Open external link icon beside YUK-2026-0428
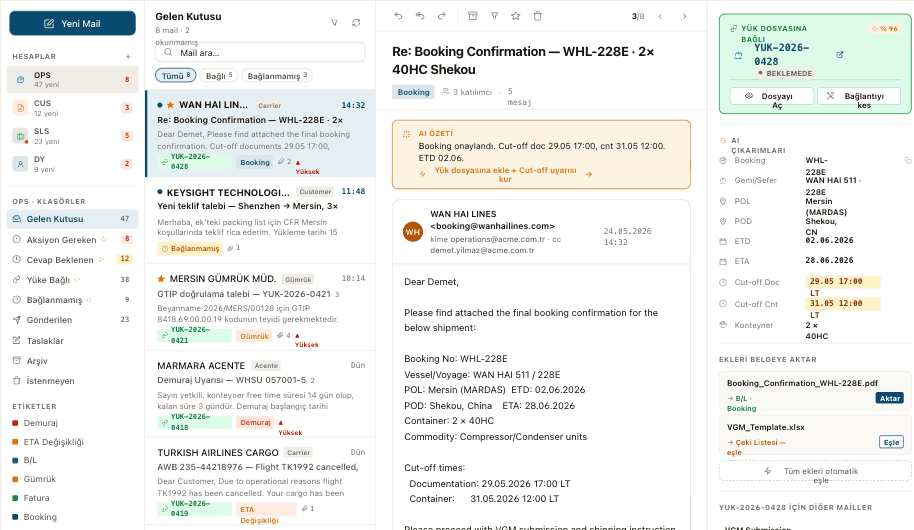914x530 pixels. [x=840, y=55]
